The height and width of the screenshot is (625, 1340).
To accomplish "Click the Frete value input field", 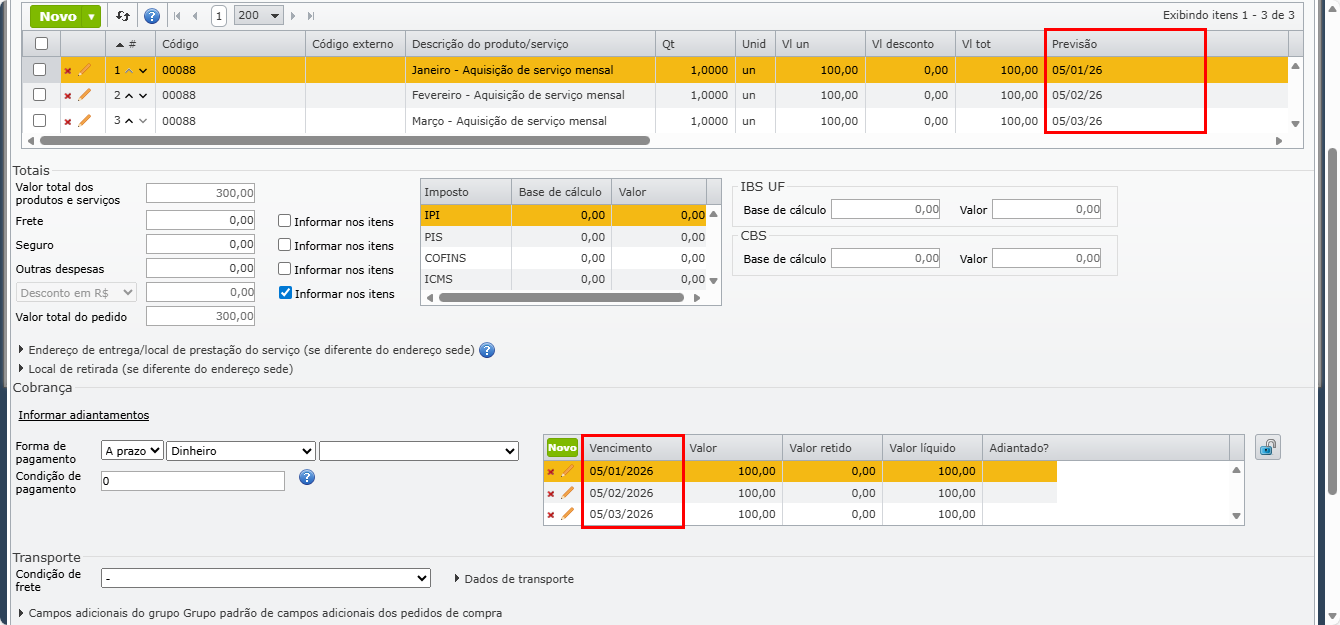I will (x=200, y=220).
